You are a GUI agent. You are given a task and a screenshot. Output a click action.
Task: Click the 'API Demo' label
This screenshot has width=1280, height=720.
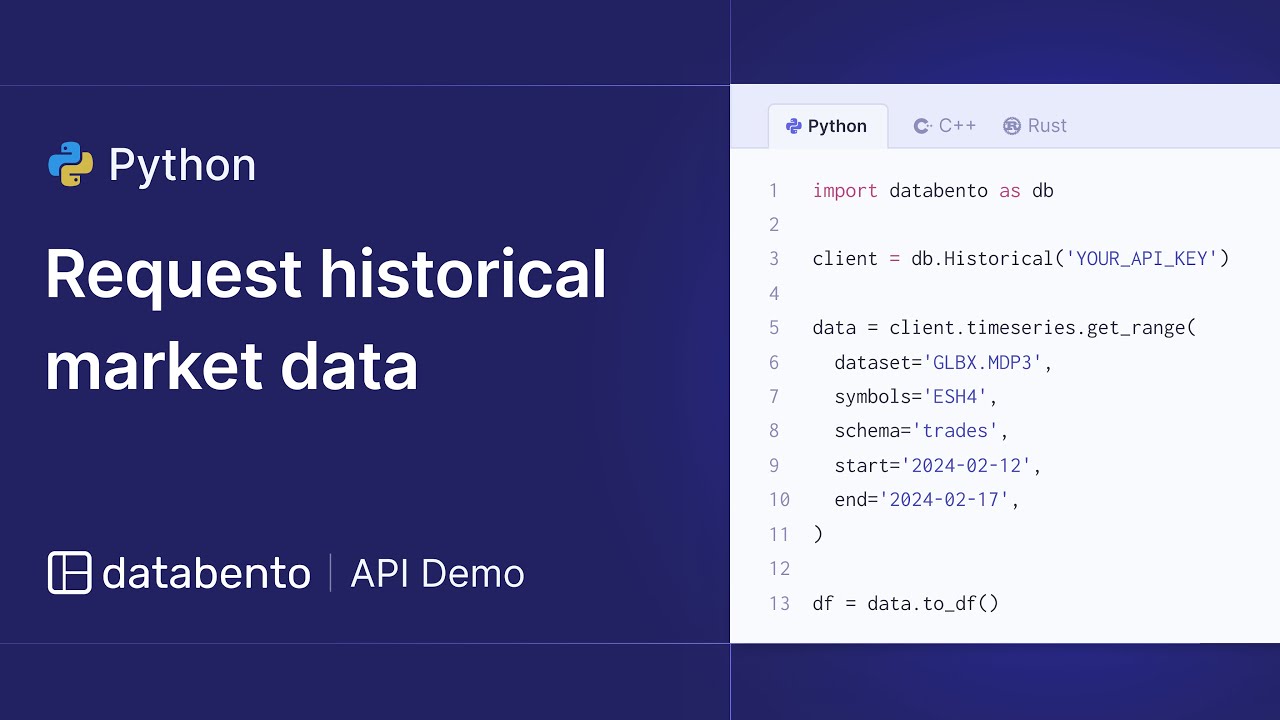437,573
